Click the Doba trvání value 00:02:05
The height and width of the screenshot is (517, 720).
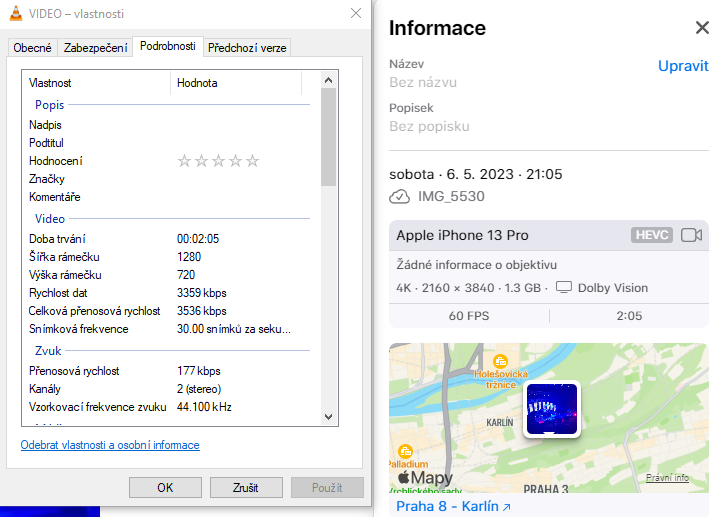[198, 239]
